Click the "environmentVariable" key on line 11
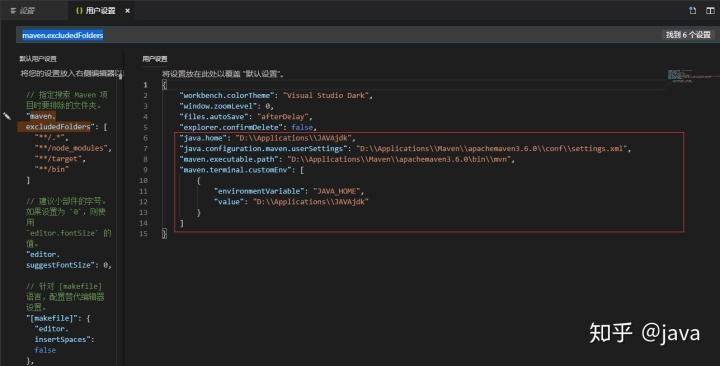This screenshot has width=720, height=366. click(259, 191)
